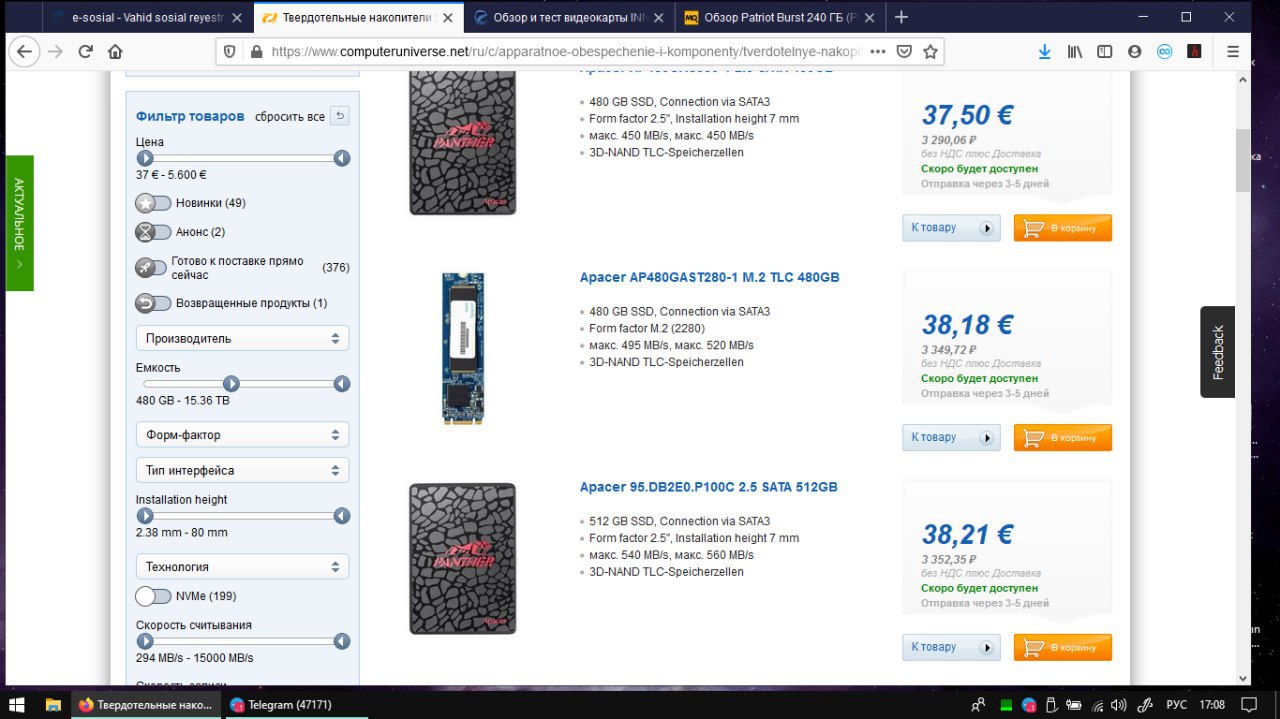Switch to Обзор и тест видеокарты tab
1280x719 pixels.
coord(568,17)
